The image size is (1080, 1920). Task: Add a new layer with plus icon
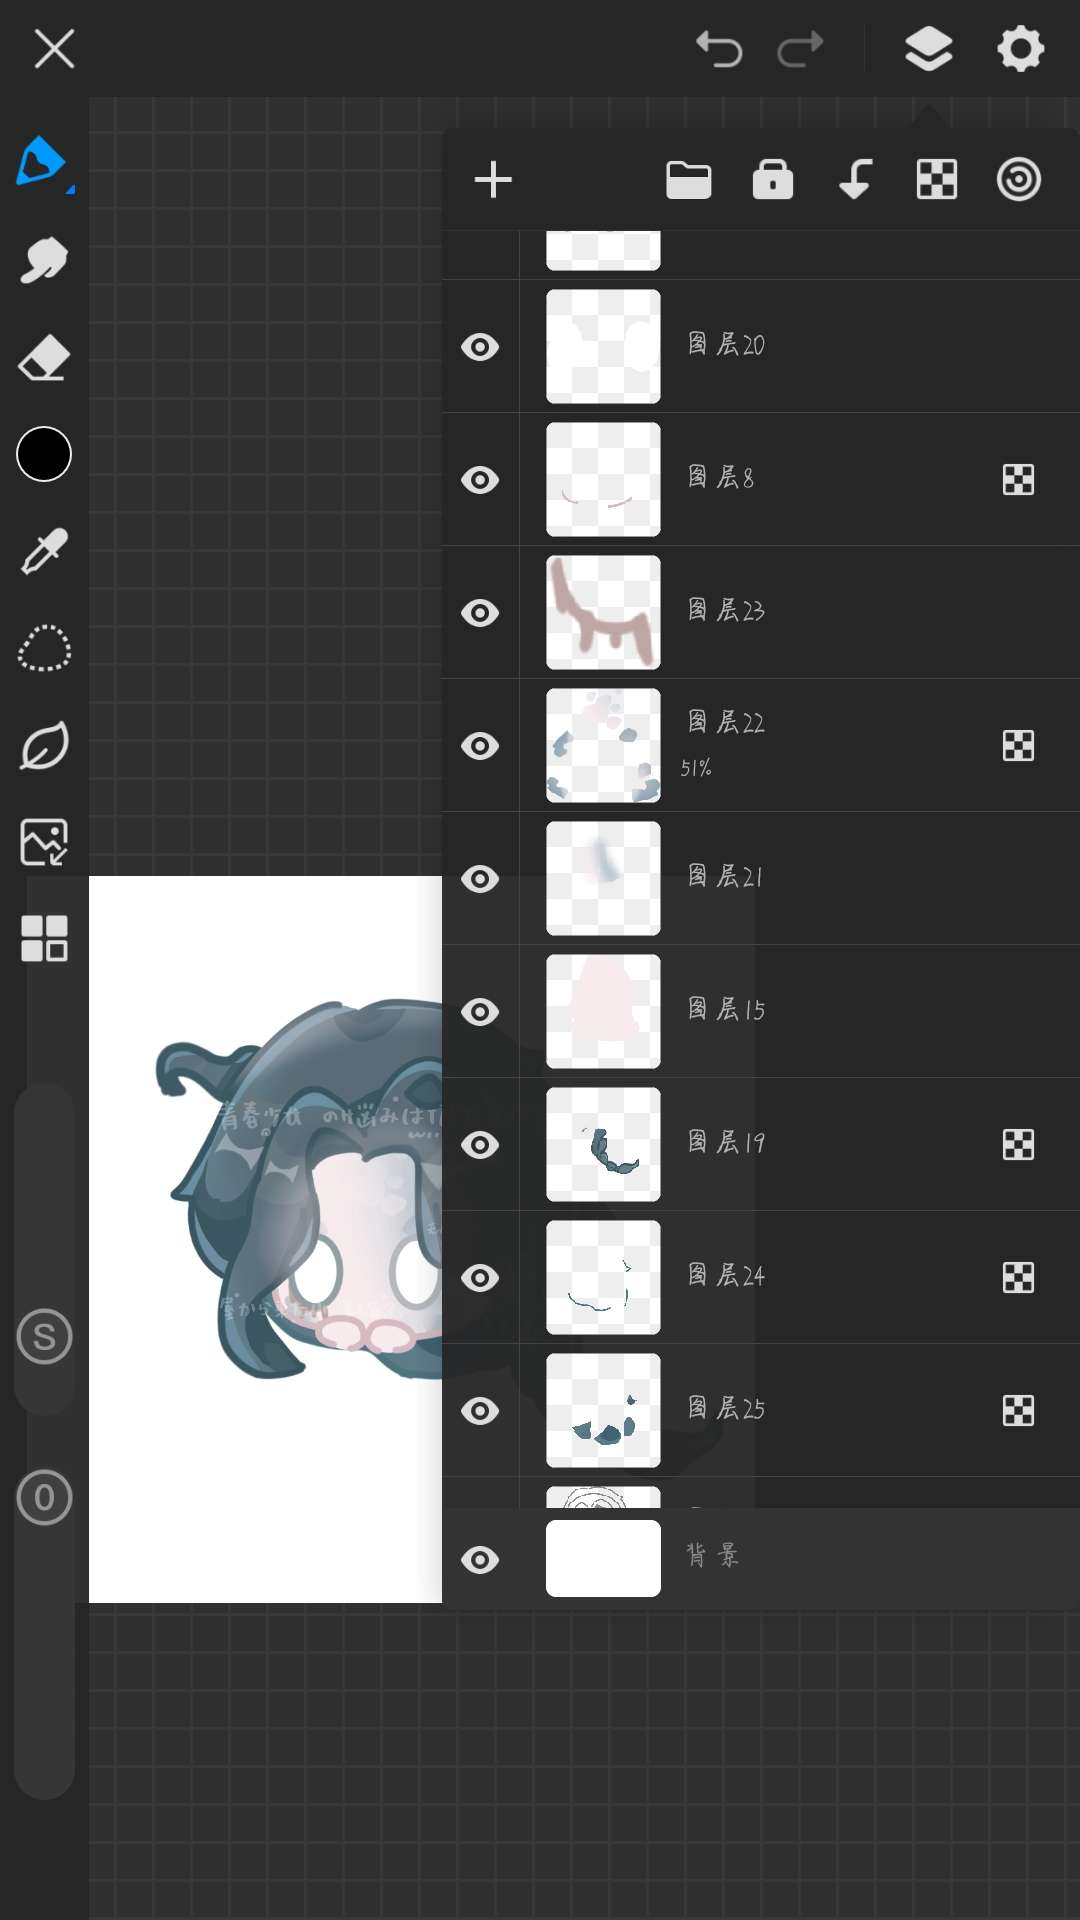pos(493,180)
